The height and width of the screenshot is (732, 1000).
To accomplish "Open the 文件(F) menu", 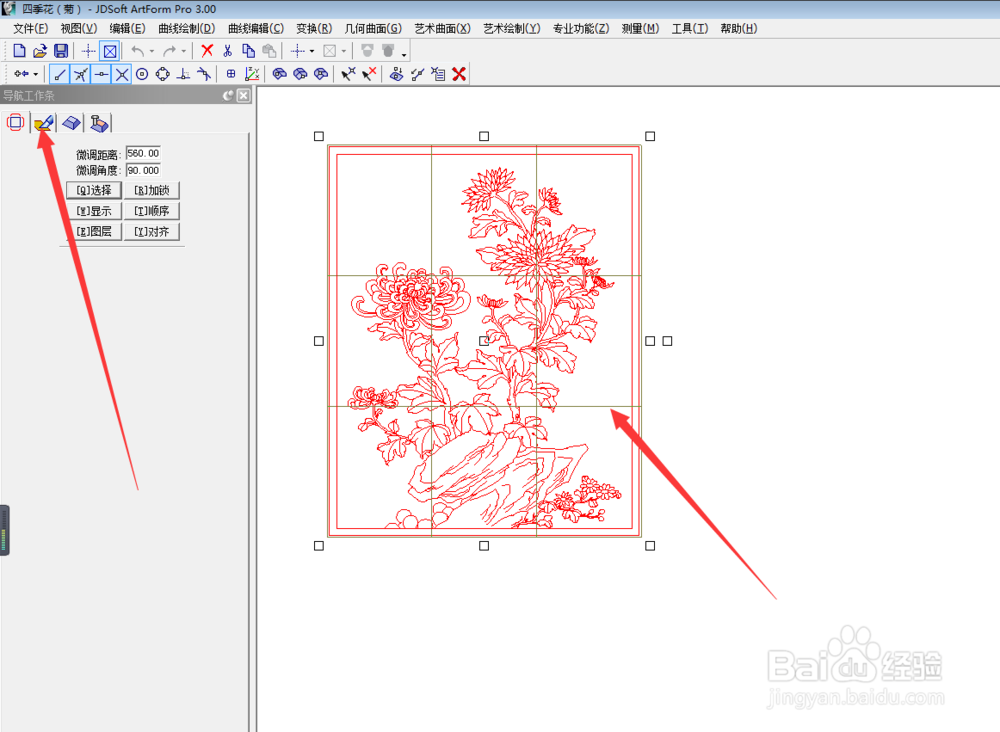I will point(31,29).
